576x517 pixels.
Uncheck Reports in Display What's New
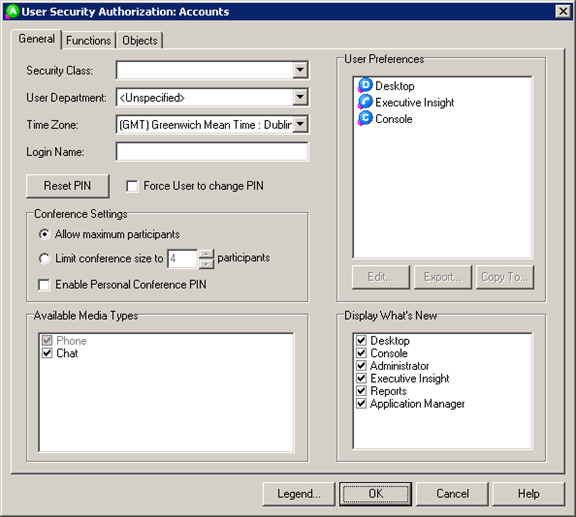coord(361,391)
